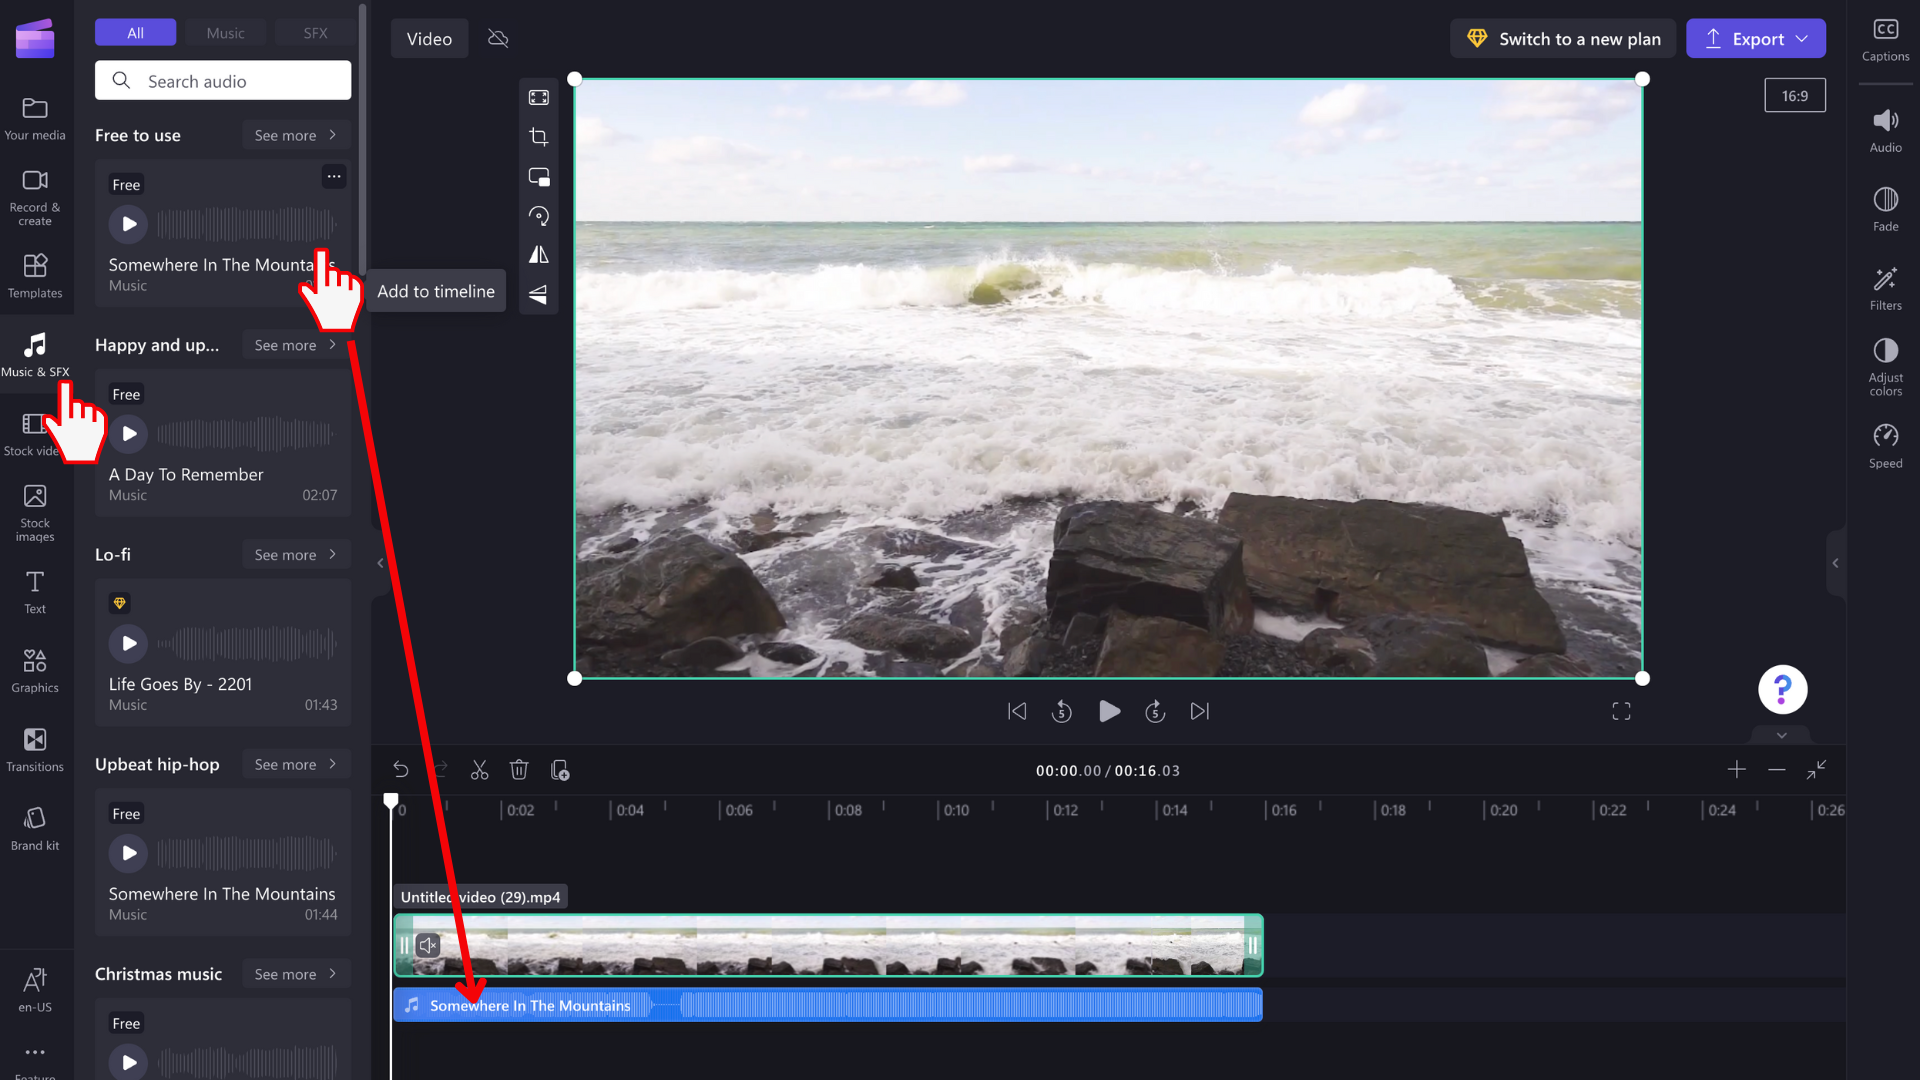Expand Upbeat hip-hop See more
This screenshot has height=1080, width=1920.
(296, 764)
